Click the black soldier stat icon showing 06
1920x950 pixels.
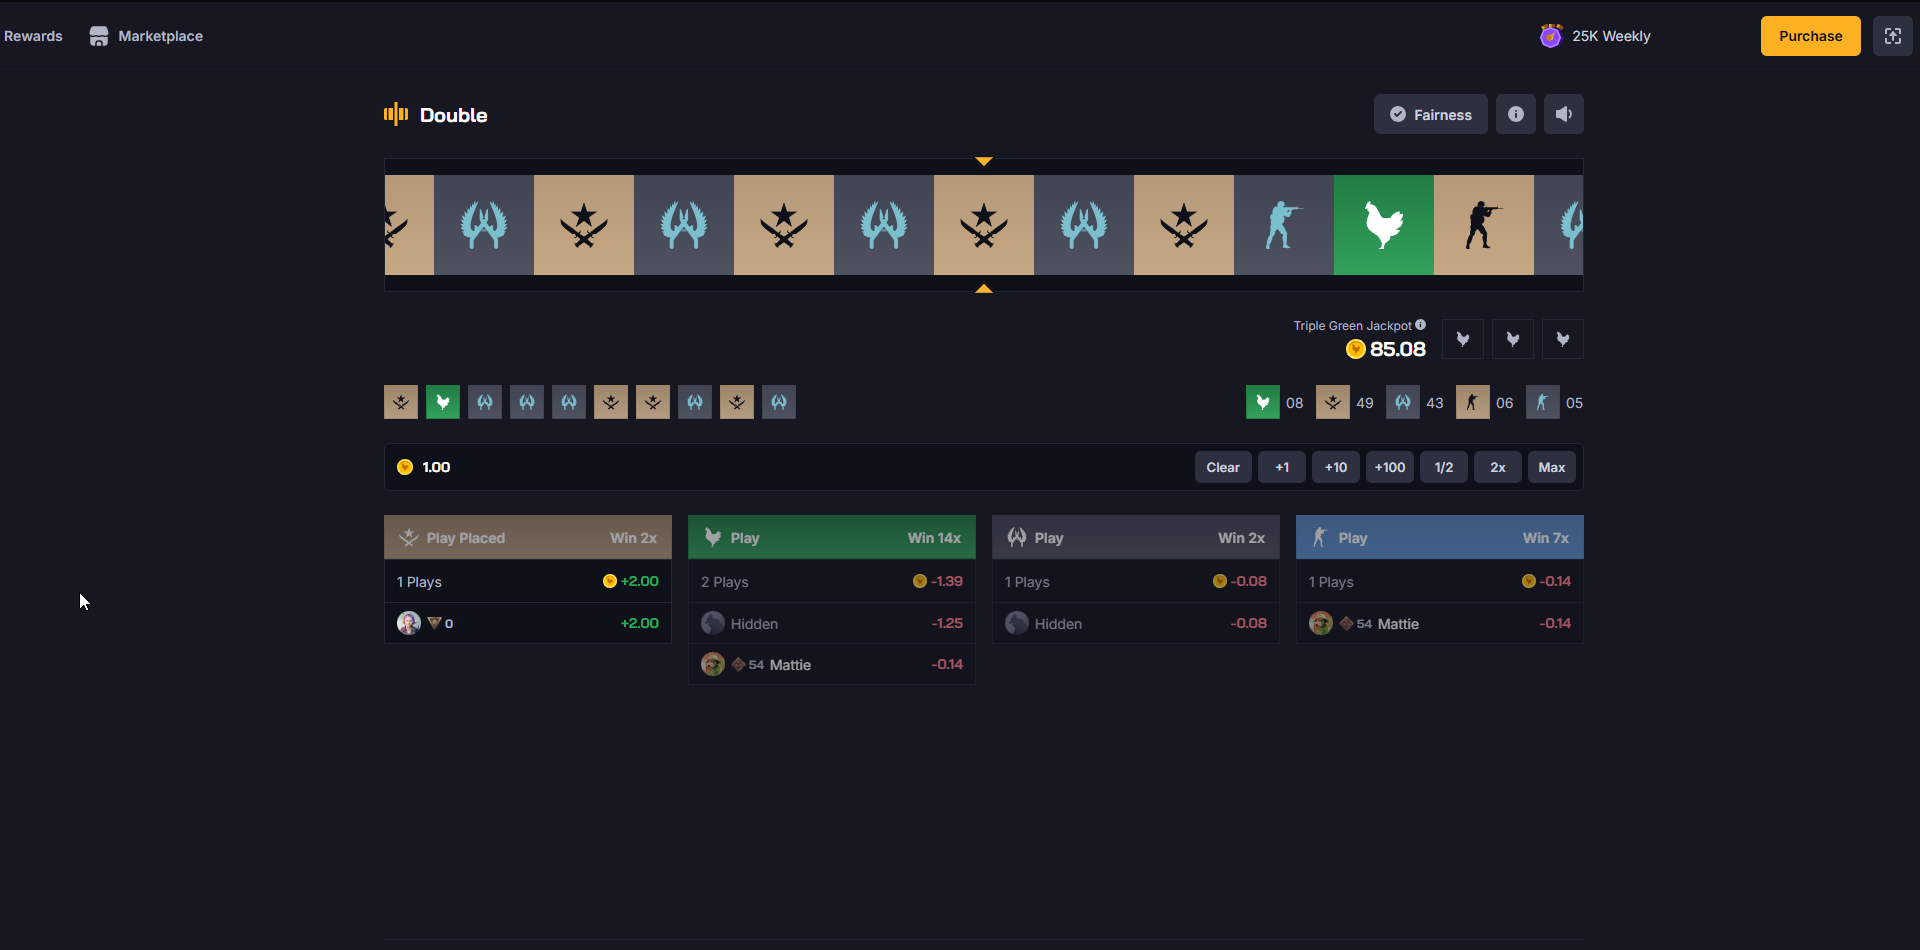(1473, 402)
